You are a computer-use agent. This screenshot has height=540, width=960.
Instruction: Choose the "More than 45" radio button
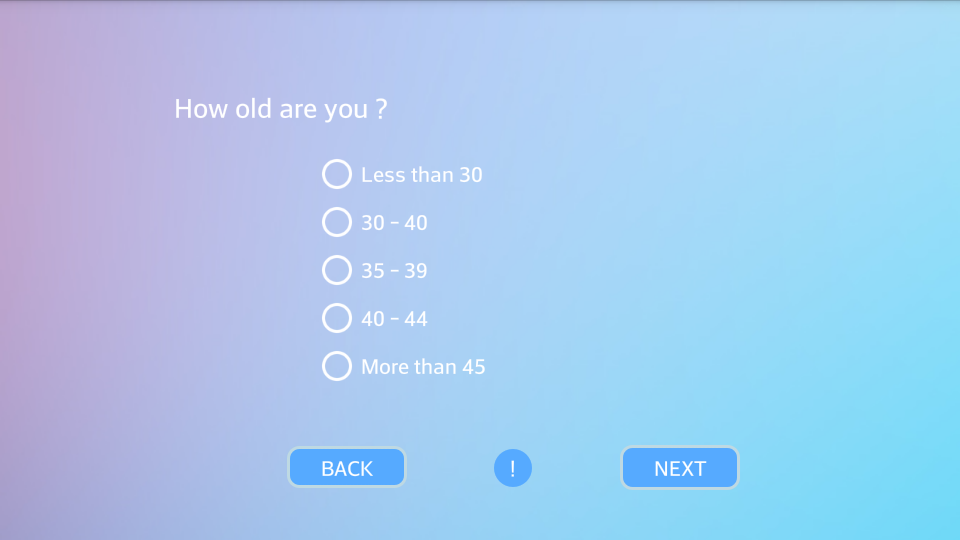coord(337,366)
